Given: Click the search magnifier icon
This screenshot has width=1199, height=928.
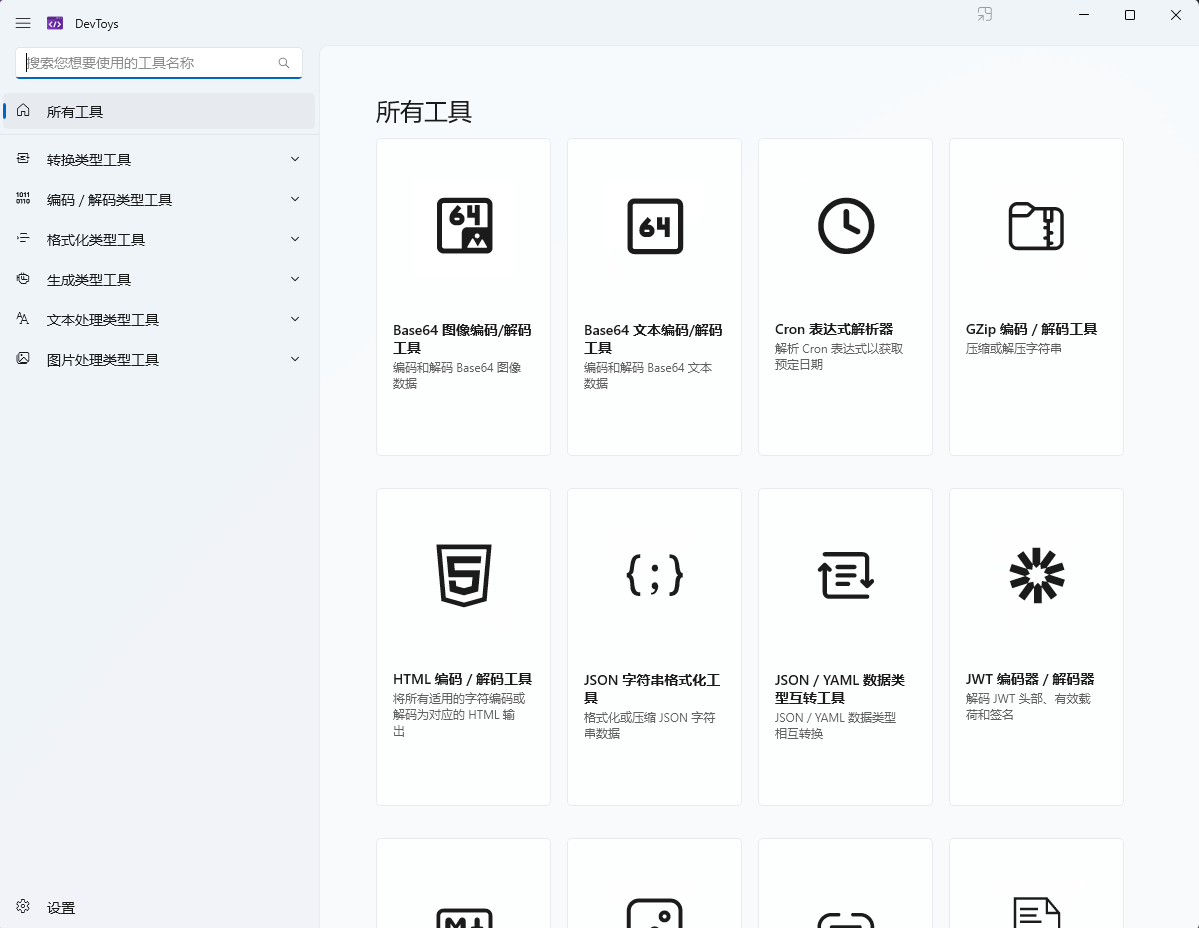Looking at the screenshot, I should point(284,63).
